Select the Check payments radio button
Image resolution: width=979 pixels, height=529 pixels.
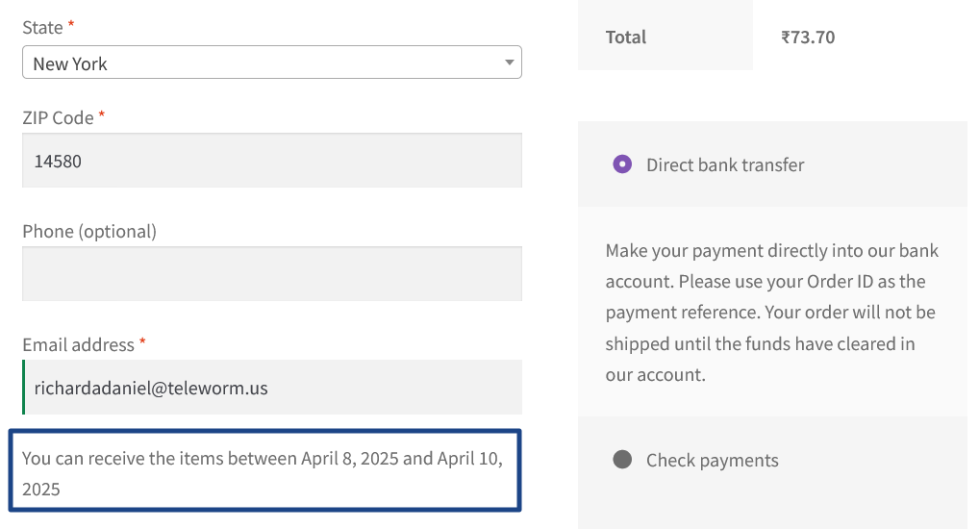click(622, 460)
